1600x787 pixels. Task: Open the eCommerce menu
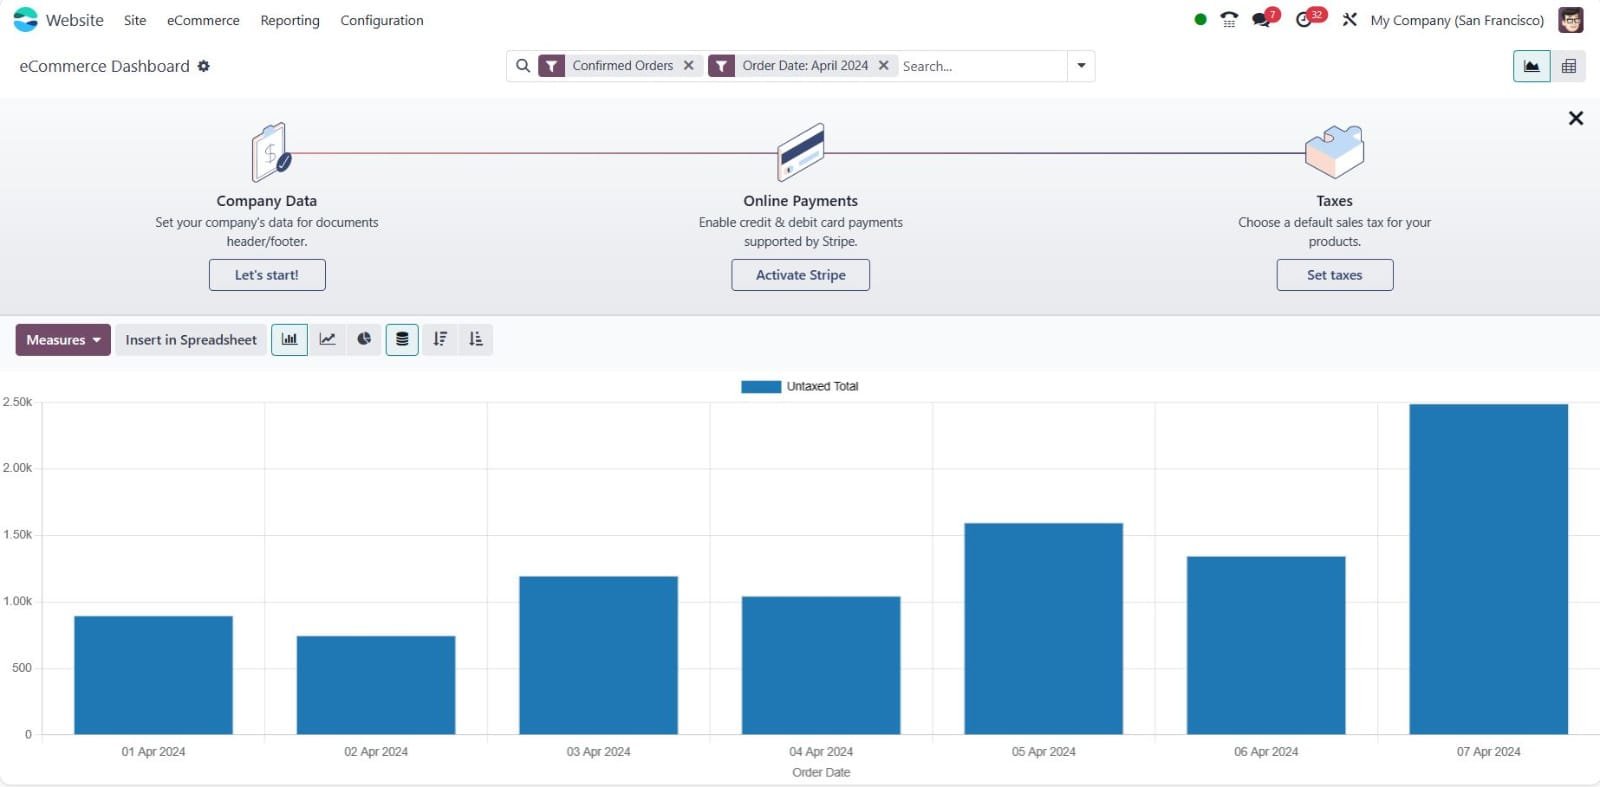pyautogui.click(x=203, y=20)
